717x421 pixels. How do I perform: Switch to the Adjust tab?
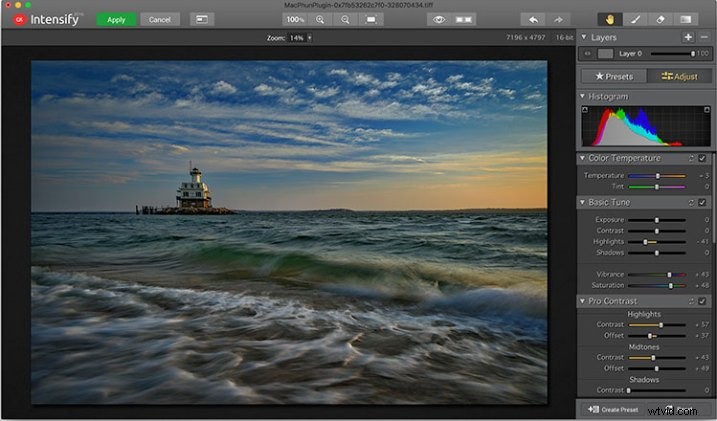tap(680, 76)
